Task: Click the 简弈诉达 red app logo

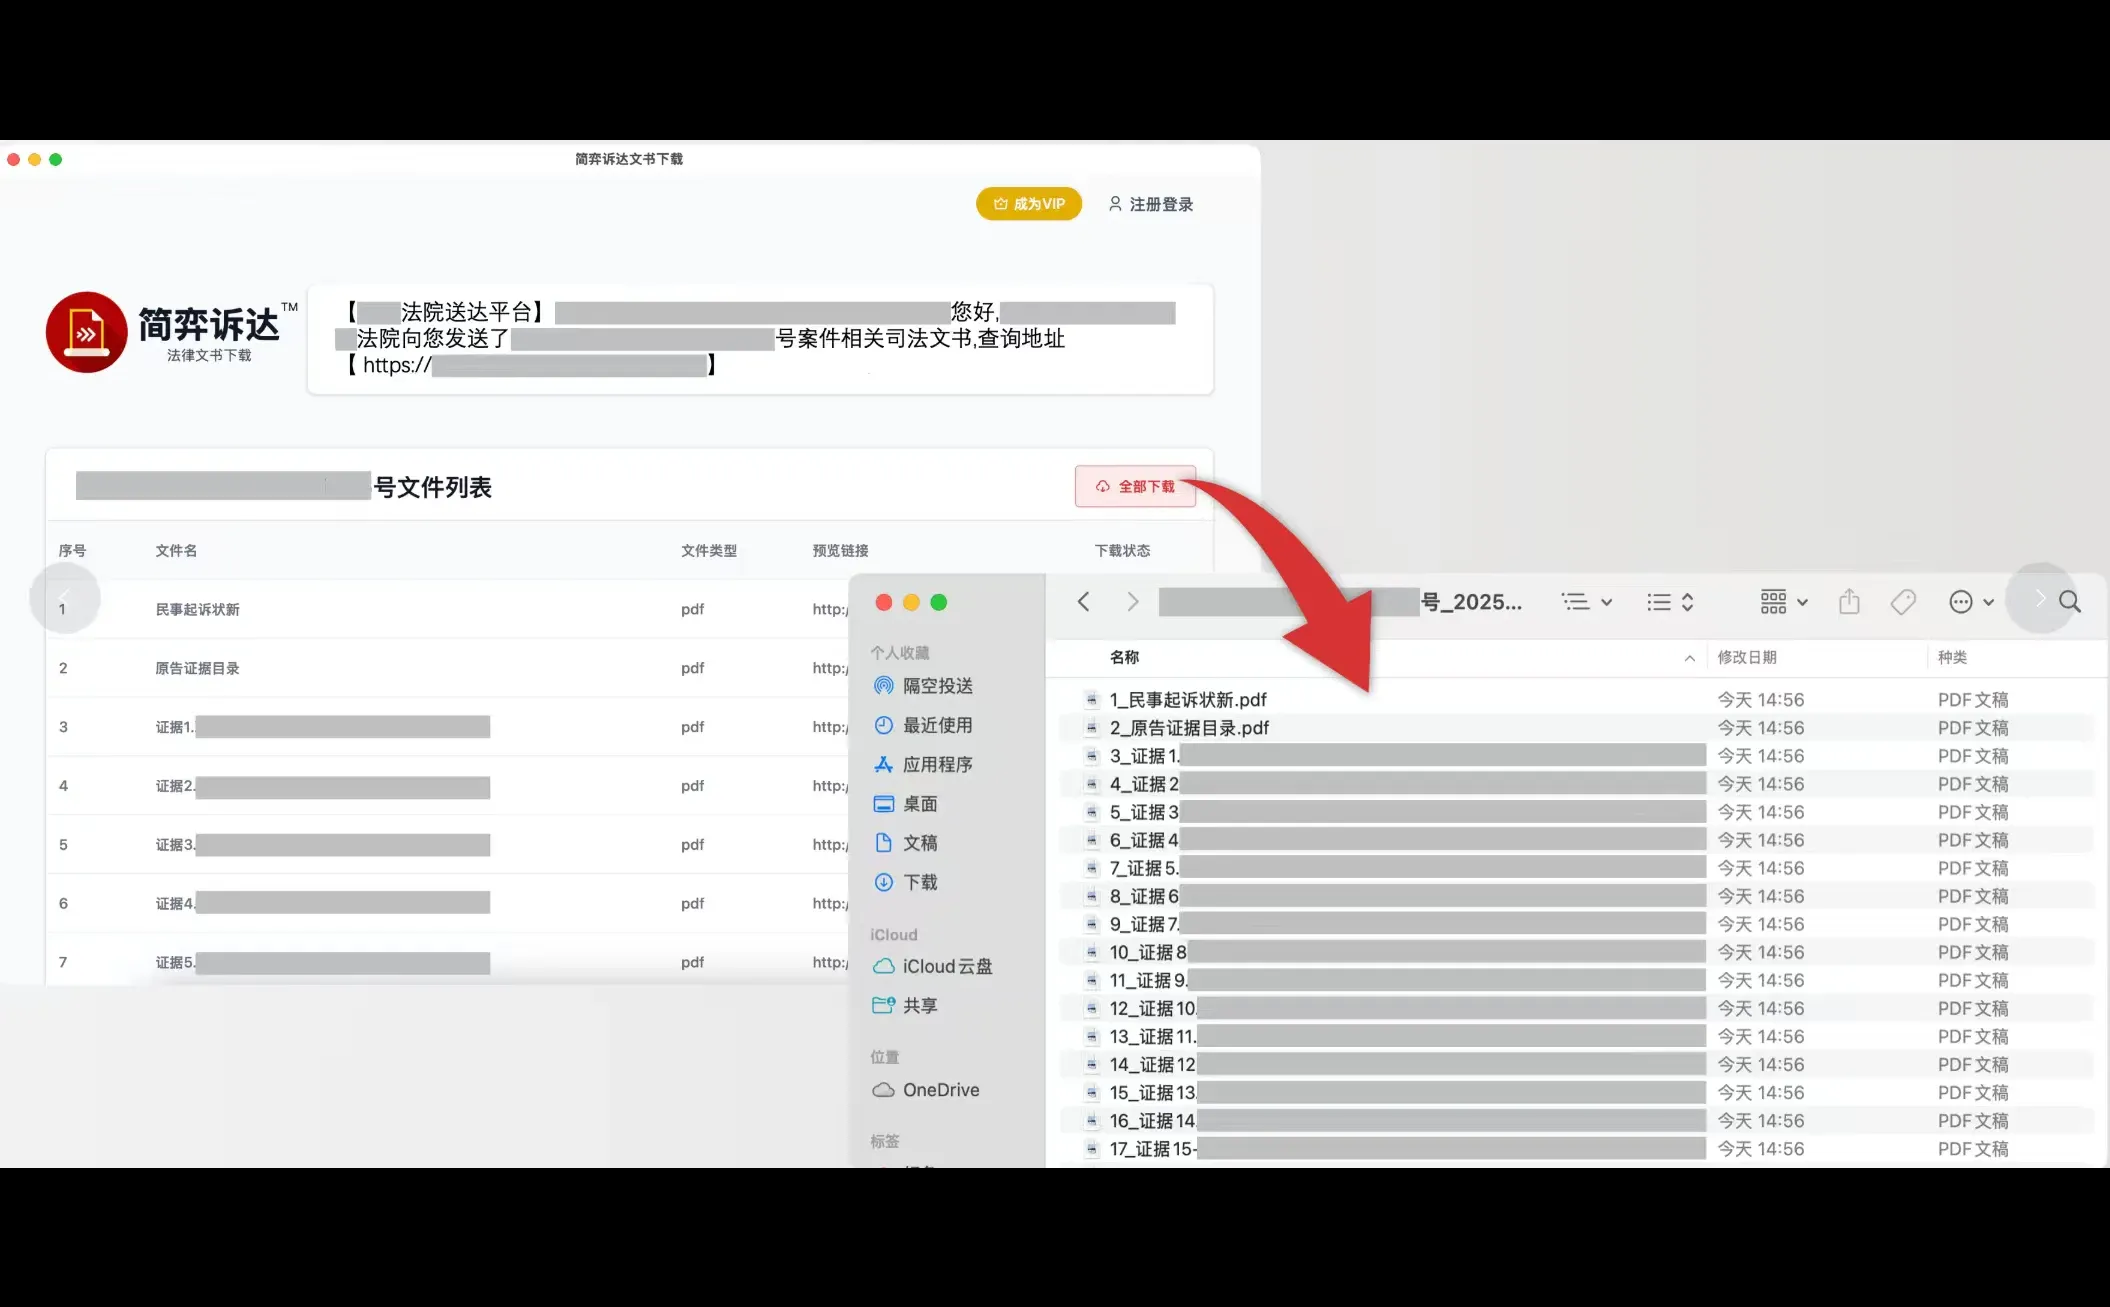Action: click(87, 332)
